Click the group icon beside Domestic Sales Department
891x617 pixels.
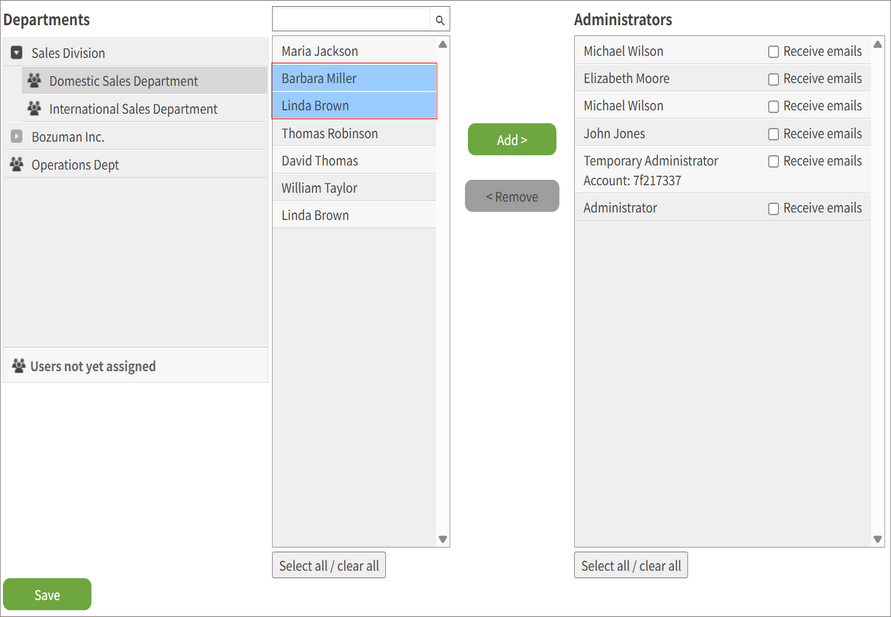tap(34, 80)
